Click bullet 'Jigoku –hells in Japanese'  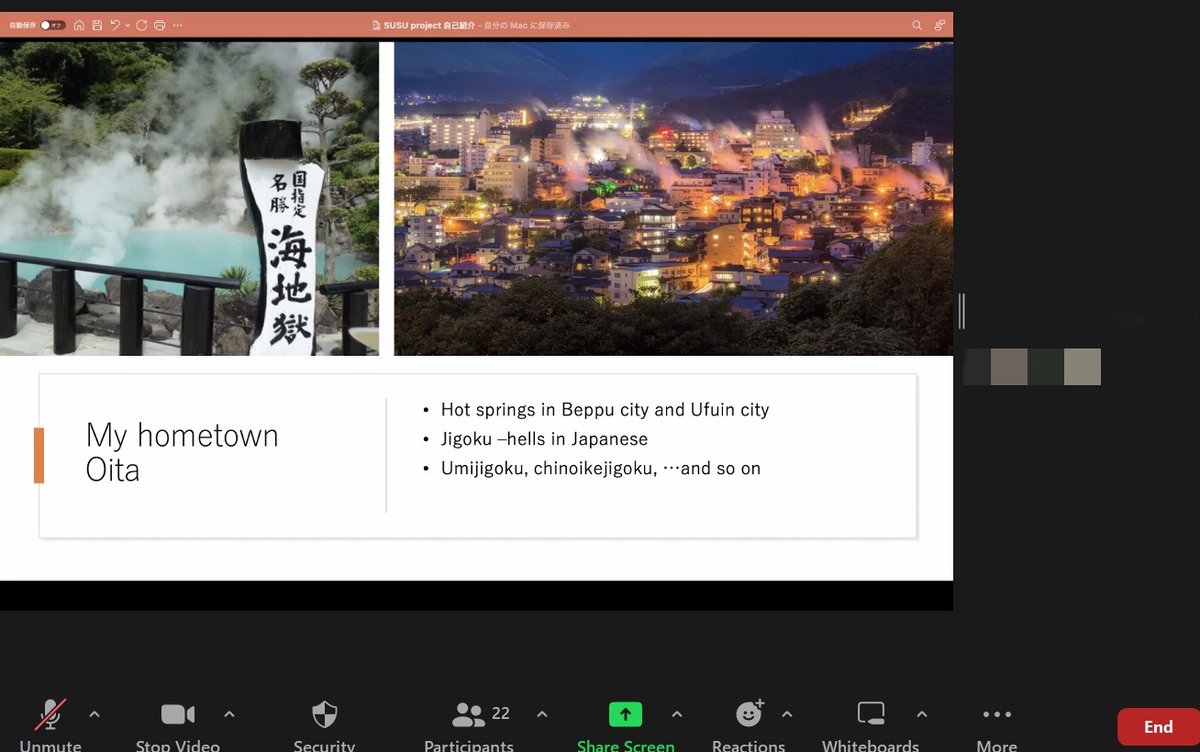[x=544, y=438]
